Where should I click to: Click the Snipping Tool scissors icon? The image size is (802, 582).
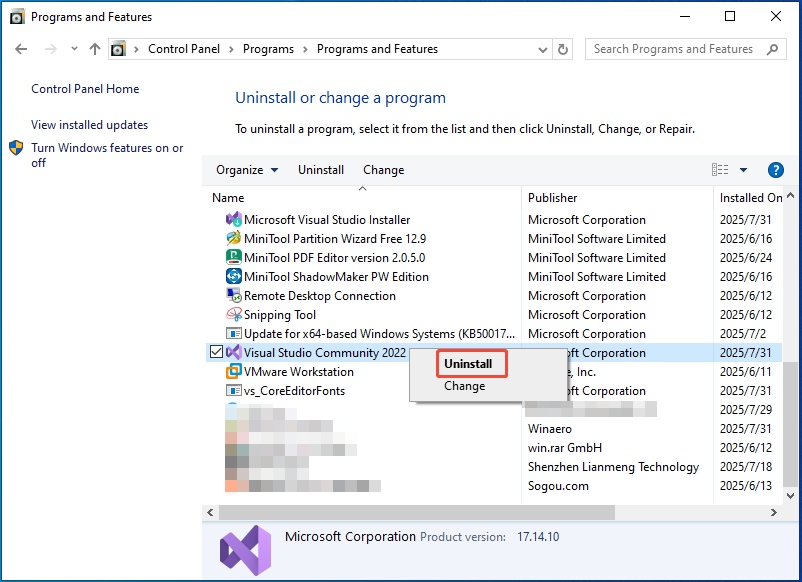pos(234,315)
